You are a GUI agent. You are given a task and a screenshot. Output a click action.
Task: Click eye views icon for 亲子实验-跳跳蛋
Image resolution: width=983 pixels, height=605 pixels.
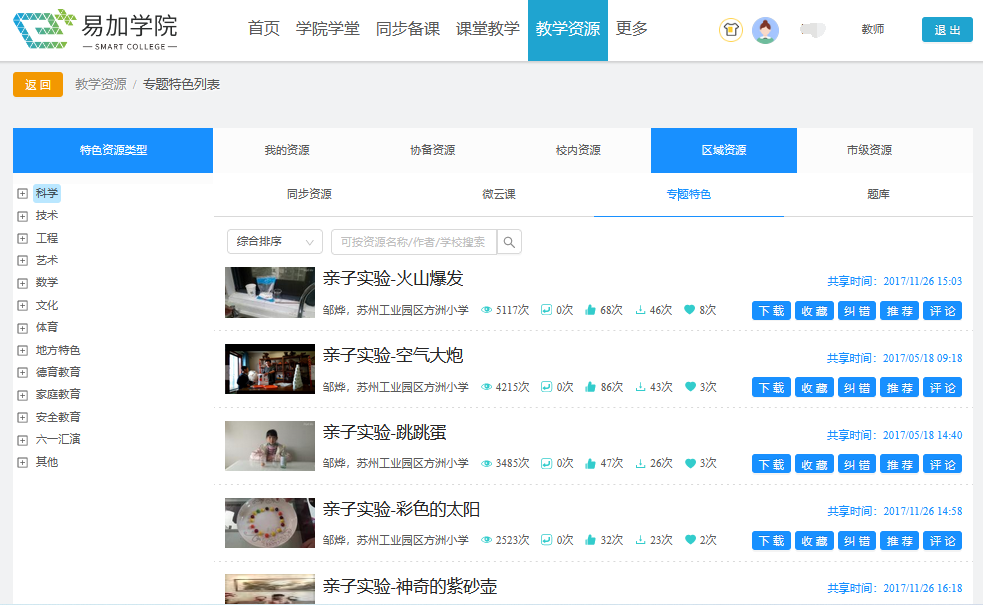[486, 463]
